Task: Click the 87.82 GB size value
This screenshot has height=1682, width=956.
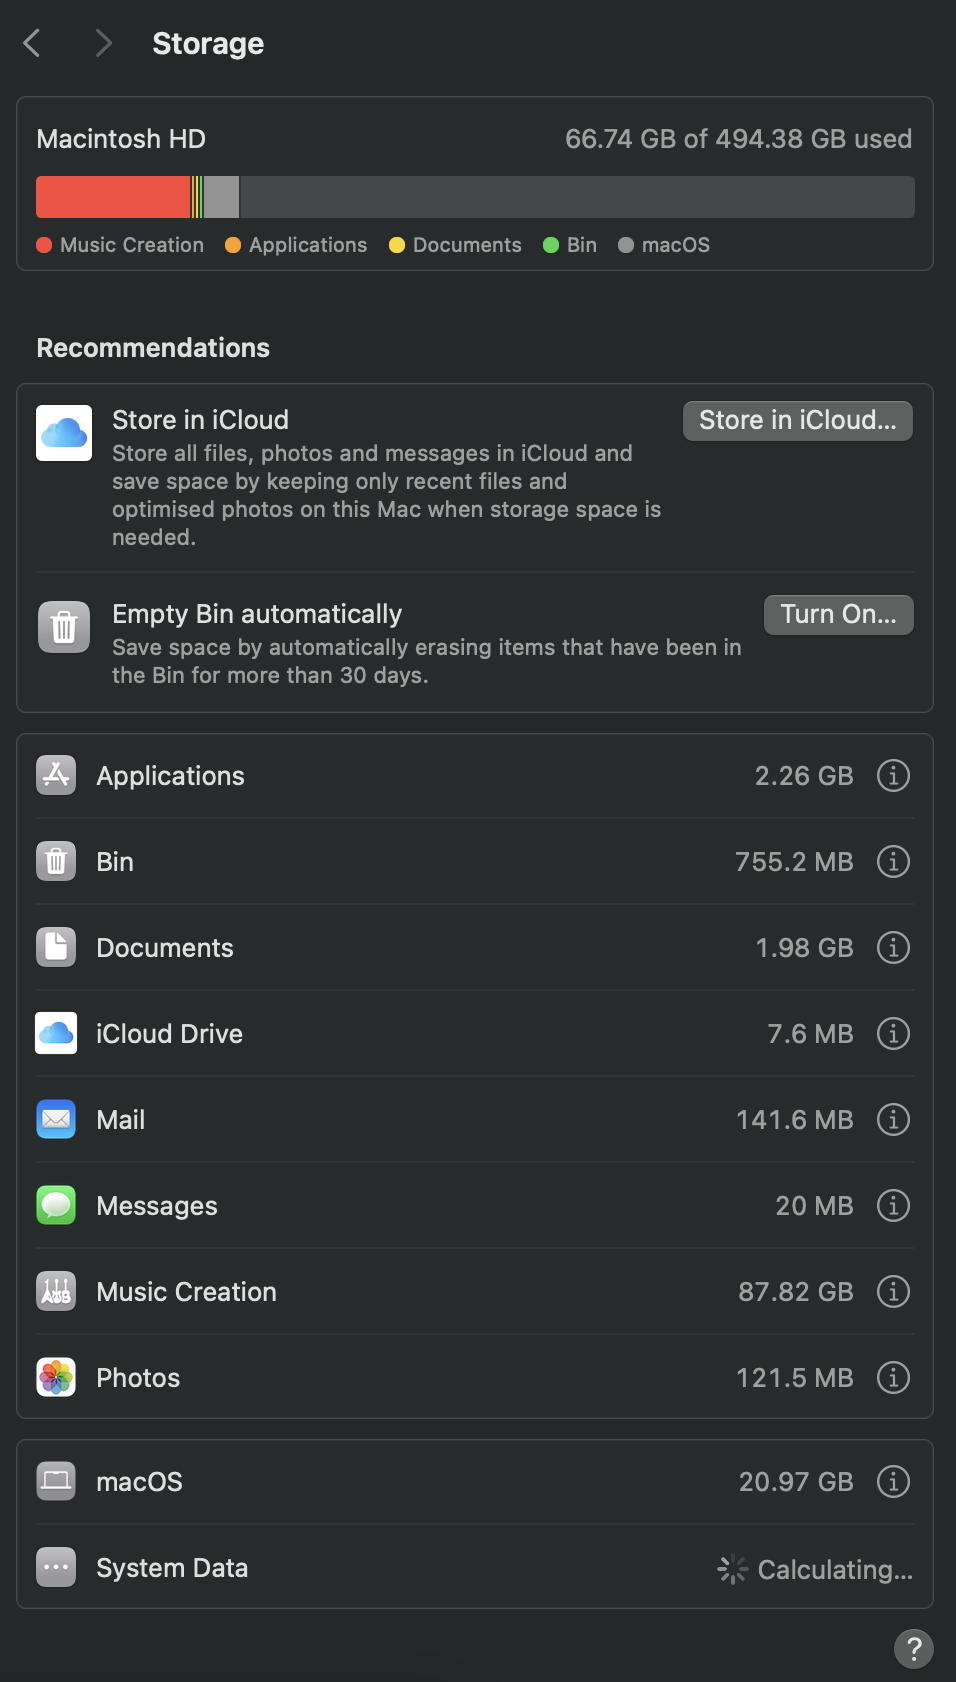Action: tap(795, 1292)
